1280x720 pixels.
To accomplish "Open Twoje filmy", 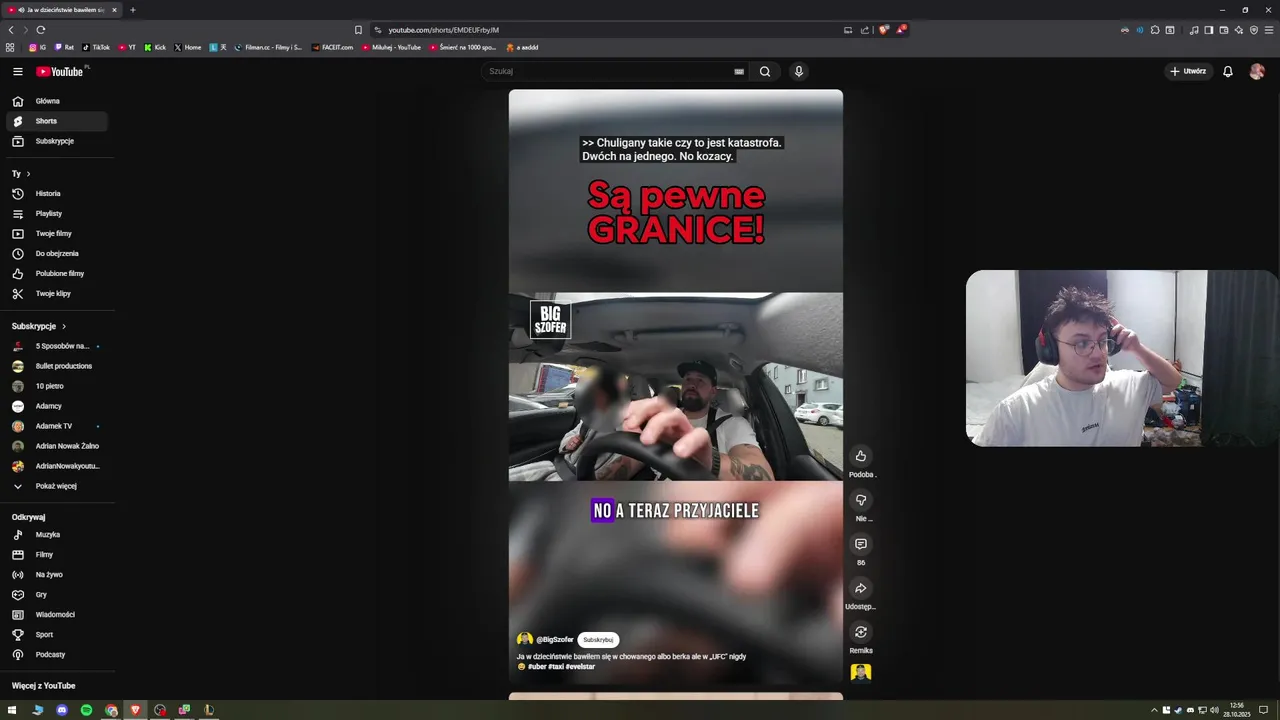I will [x=56, y=233].
